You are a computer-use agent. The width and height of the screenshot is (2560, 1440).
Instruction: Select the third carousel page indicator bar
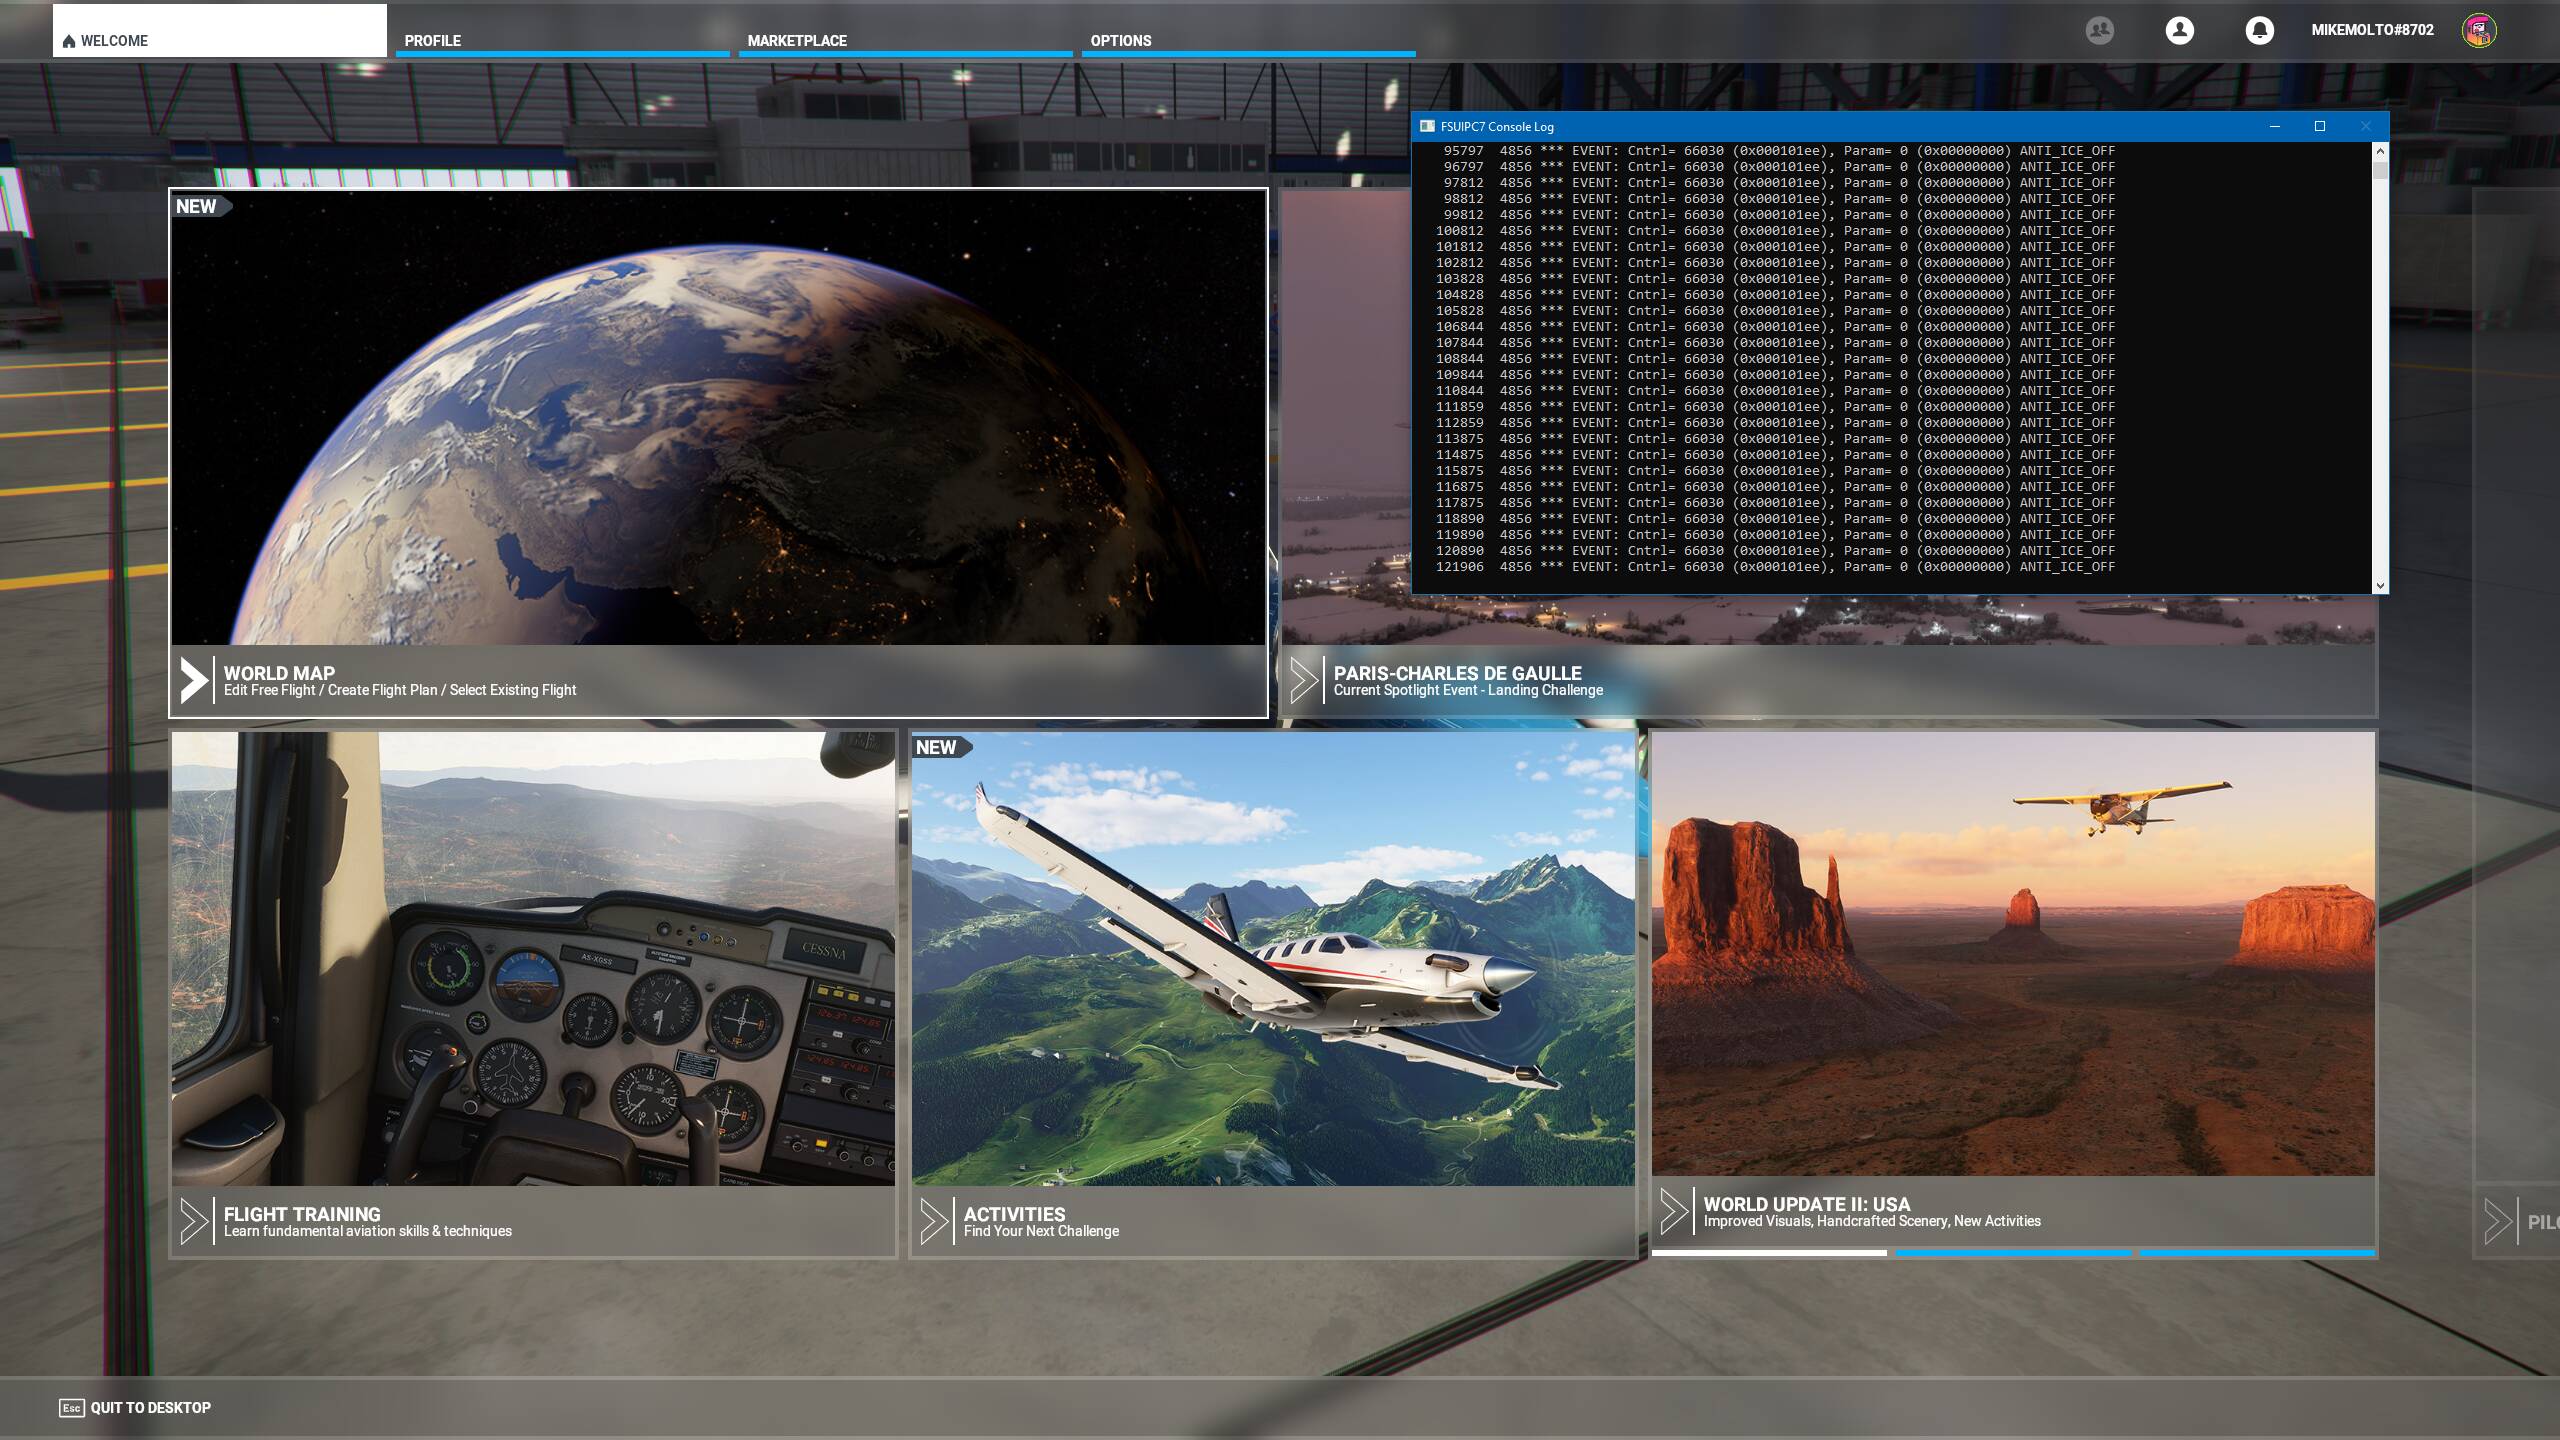[x=2256, y=1252]
